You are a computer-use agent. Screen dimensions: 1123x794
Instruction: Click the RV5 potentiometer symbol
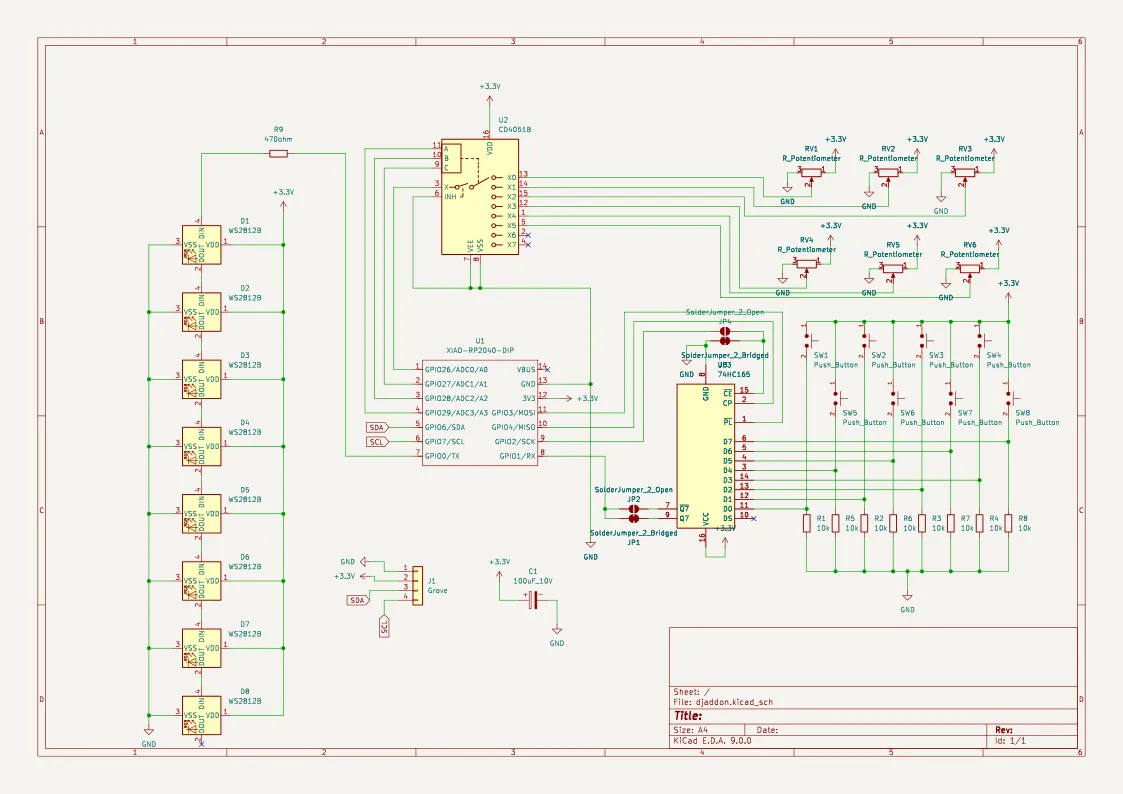[x=892, y=268]
